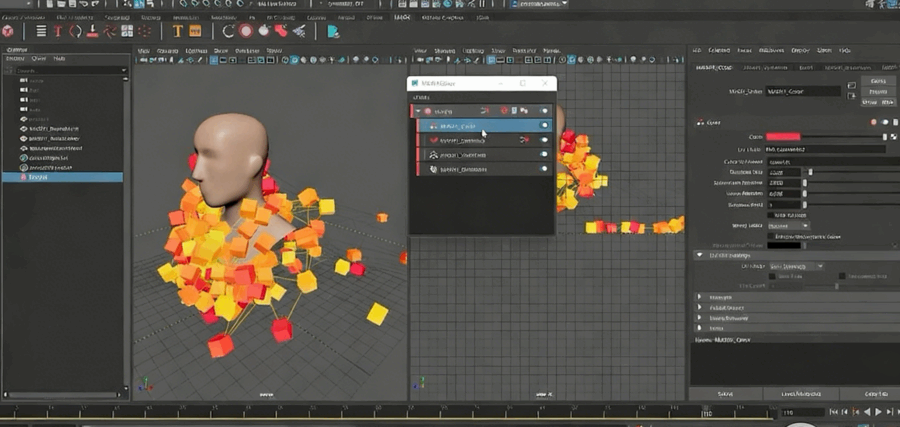This screenshot has width=900, height=427.
Task: Click the orange keyboard-style icon beside the T
Action: click(197, 30)
